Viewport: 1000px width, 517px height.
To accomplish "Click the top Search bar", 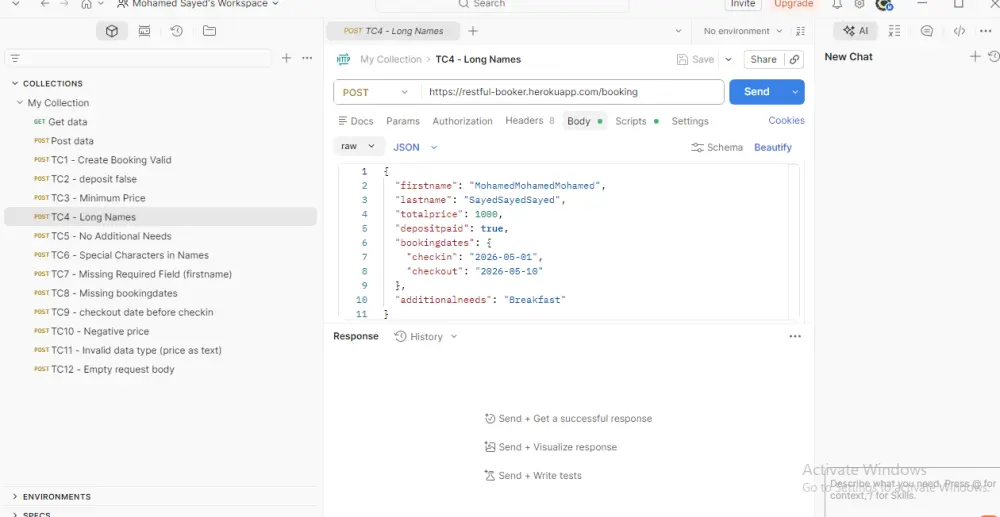I will [x=502, y=4].
